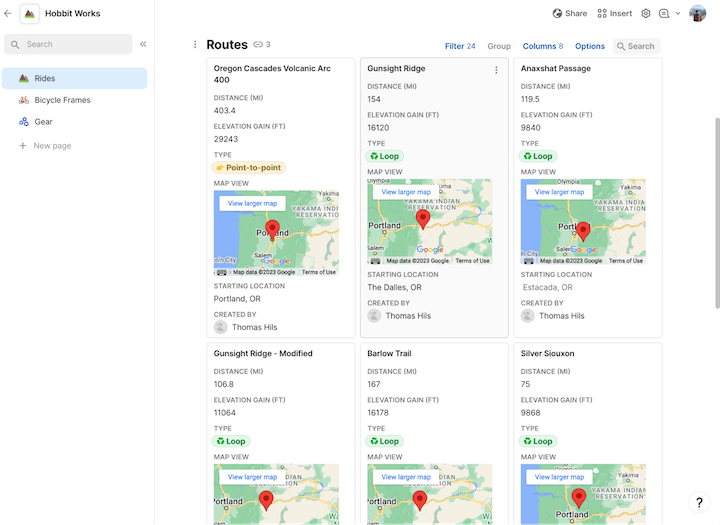
Task: Click distance value 403.4
Action: pyautogui.click(x=225, y=111)
